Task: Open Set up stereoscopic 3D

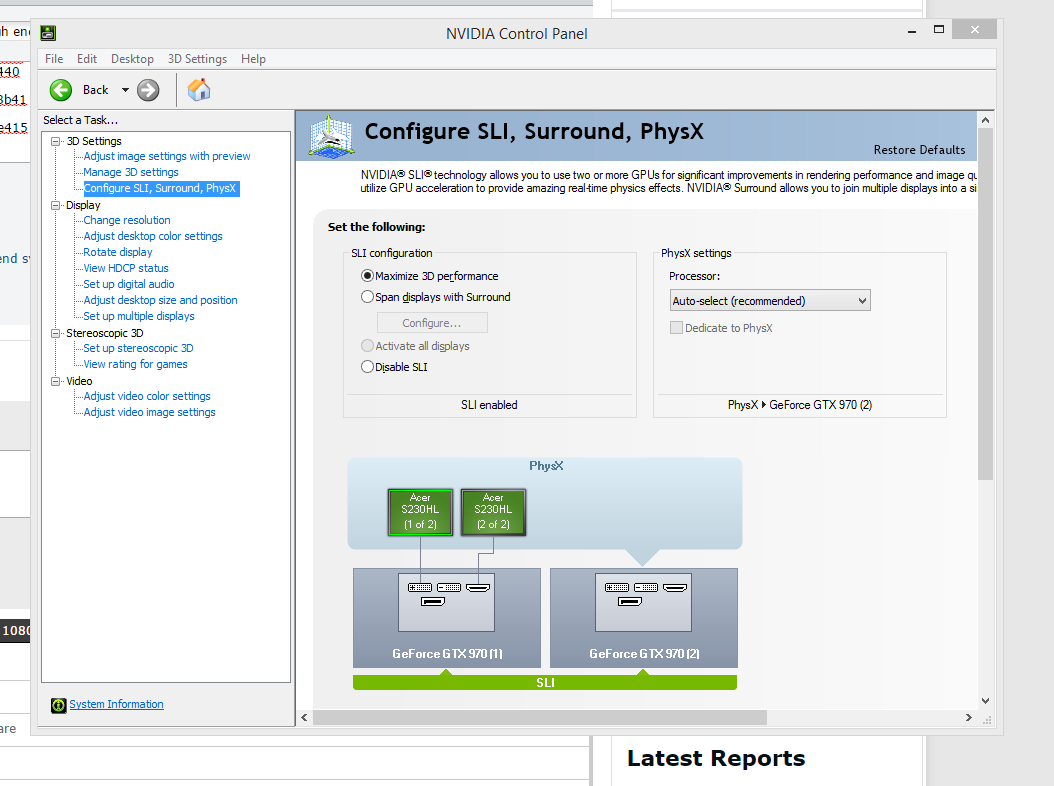Action: (138, 348)
